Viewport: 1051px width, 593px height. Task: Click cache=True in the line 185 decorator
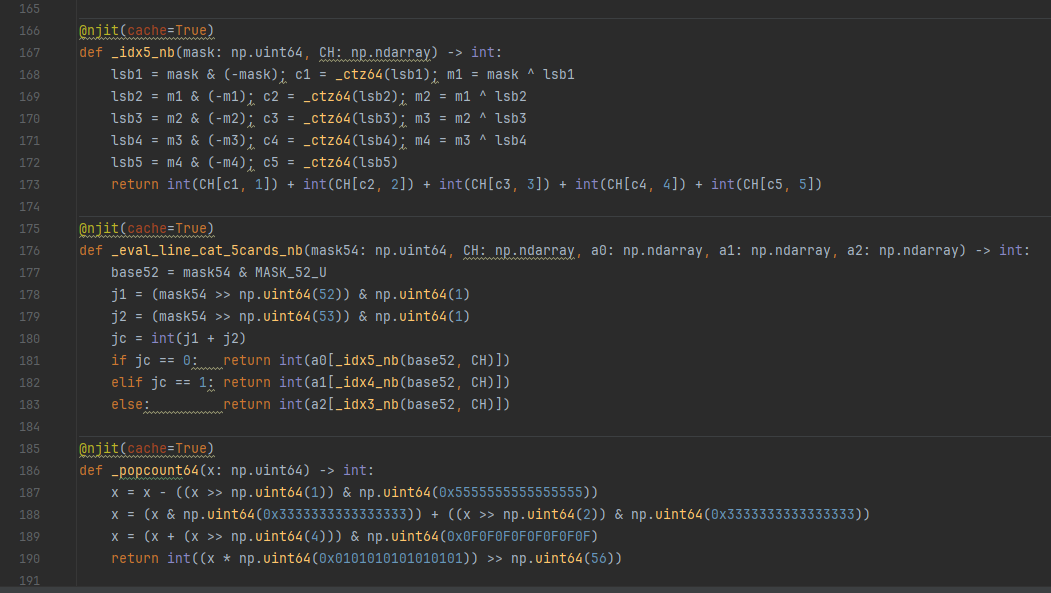(167, 448)
